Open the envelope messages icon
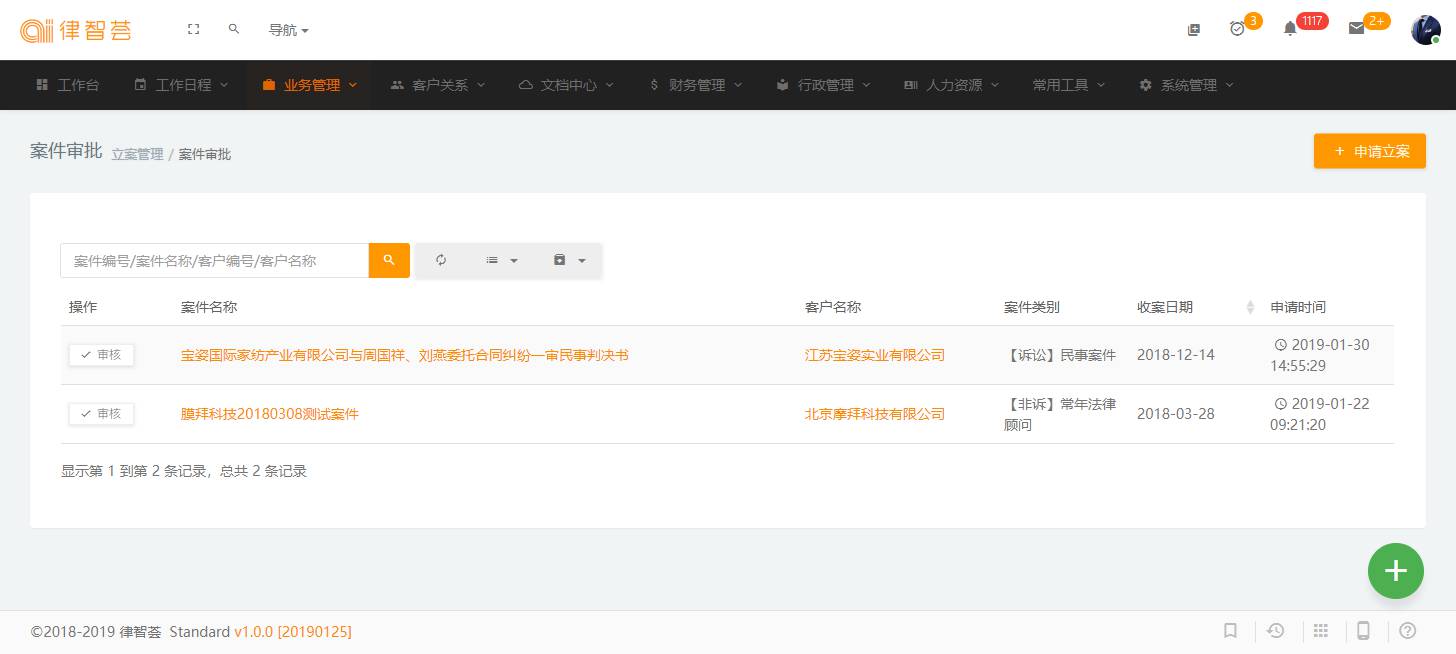This screenshot has height=654, width=1456. [x=1356, y=29]
